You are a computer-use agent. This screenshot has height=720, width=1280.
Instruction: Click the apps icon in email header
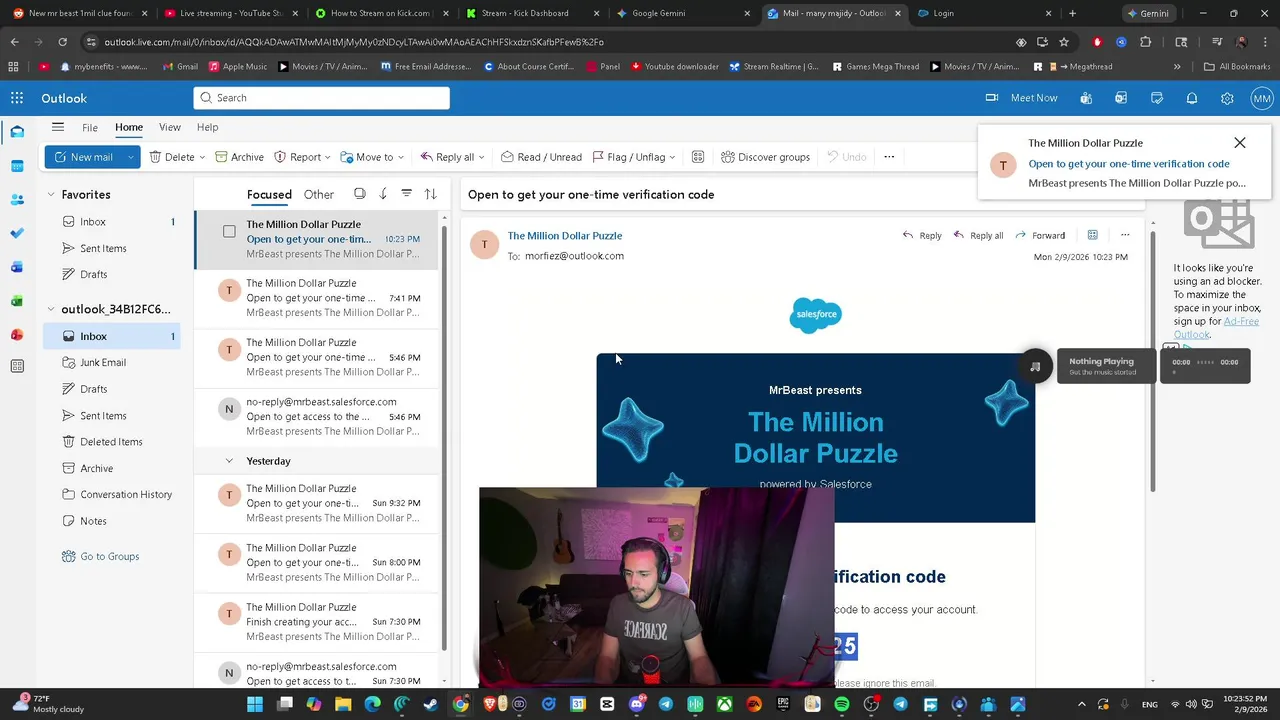coord(1092,235)
